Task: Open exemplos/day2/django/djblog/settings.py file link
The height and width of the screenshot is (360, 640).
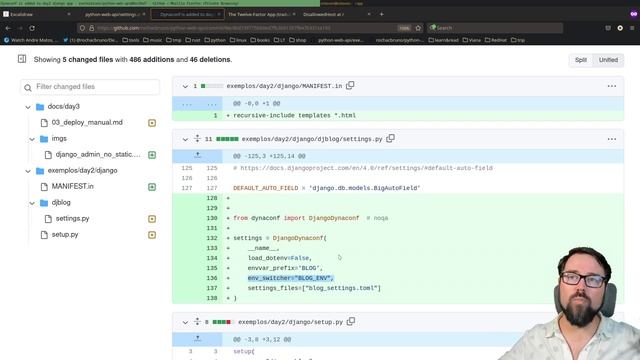Action: click(x=312, y=139)
